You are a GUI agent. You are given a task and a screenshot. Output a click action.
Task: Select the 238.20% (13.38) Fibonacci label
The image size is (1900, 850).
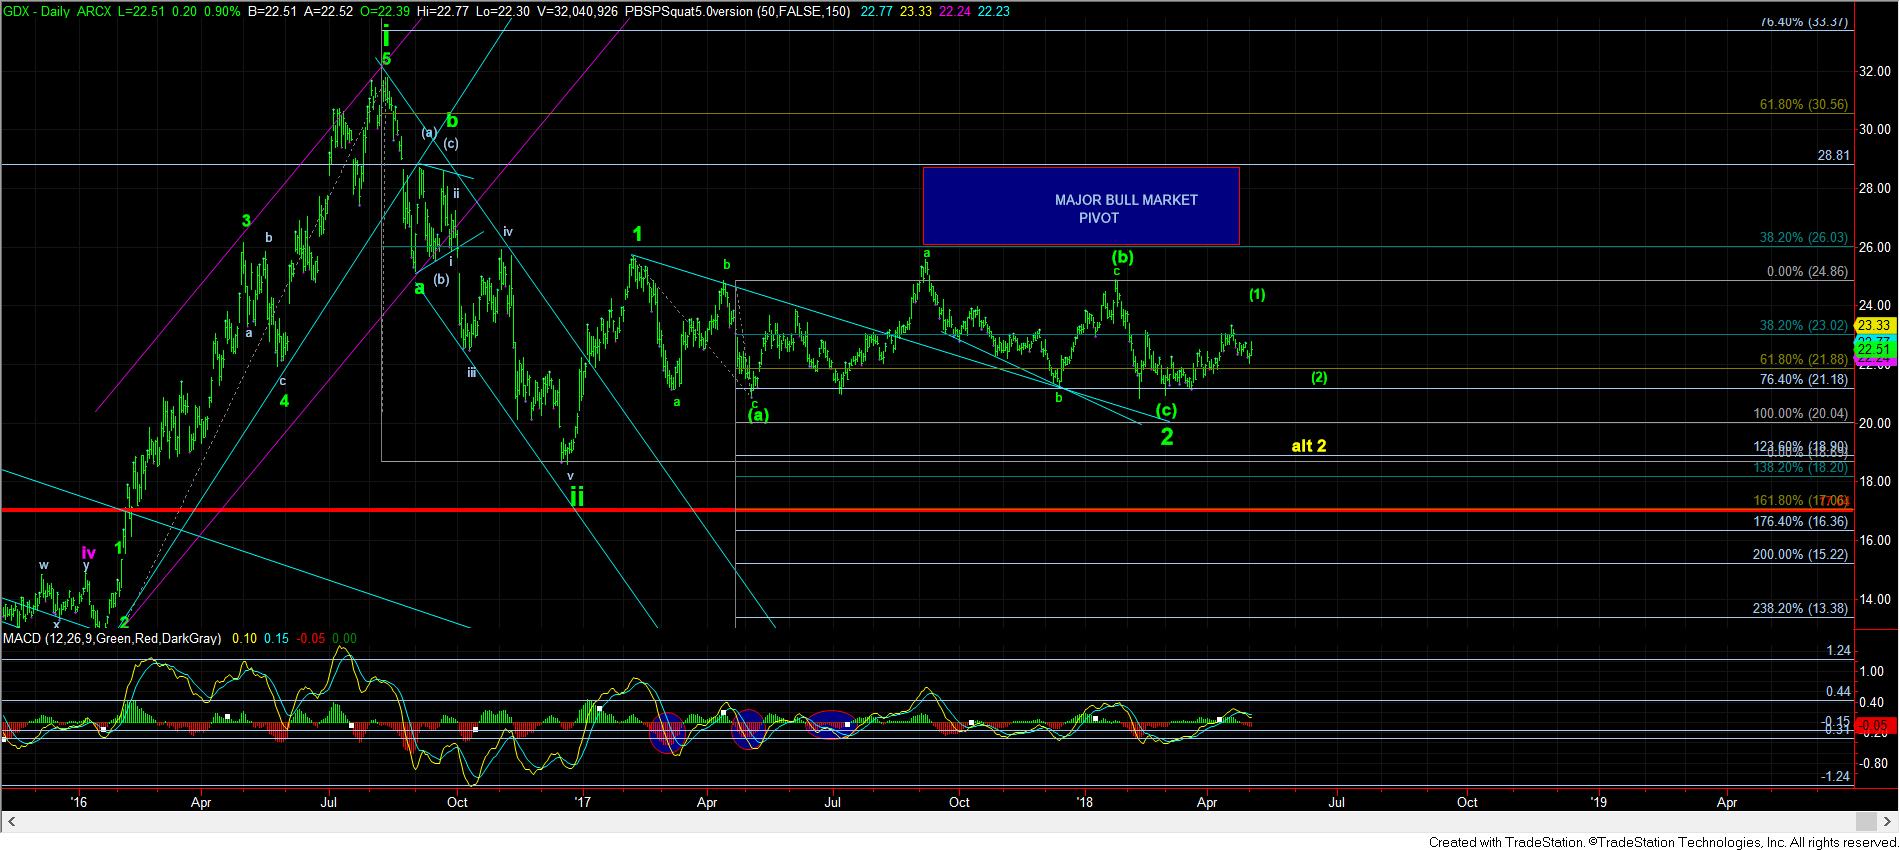[1801, 608]
